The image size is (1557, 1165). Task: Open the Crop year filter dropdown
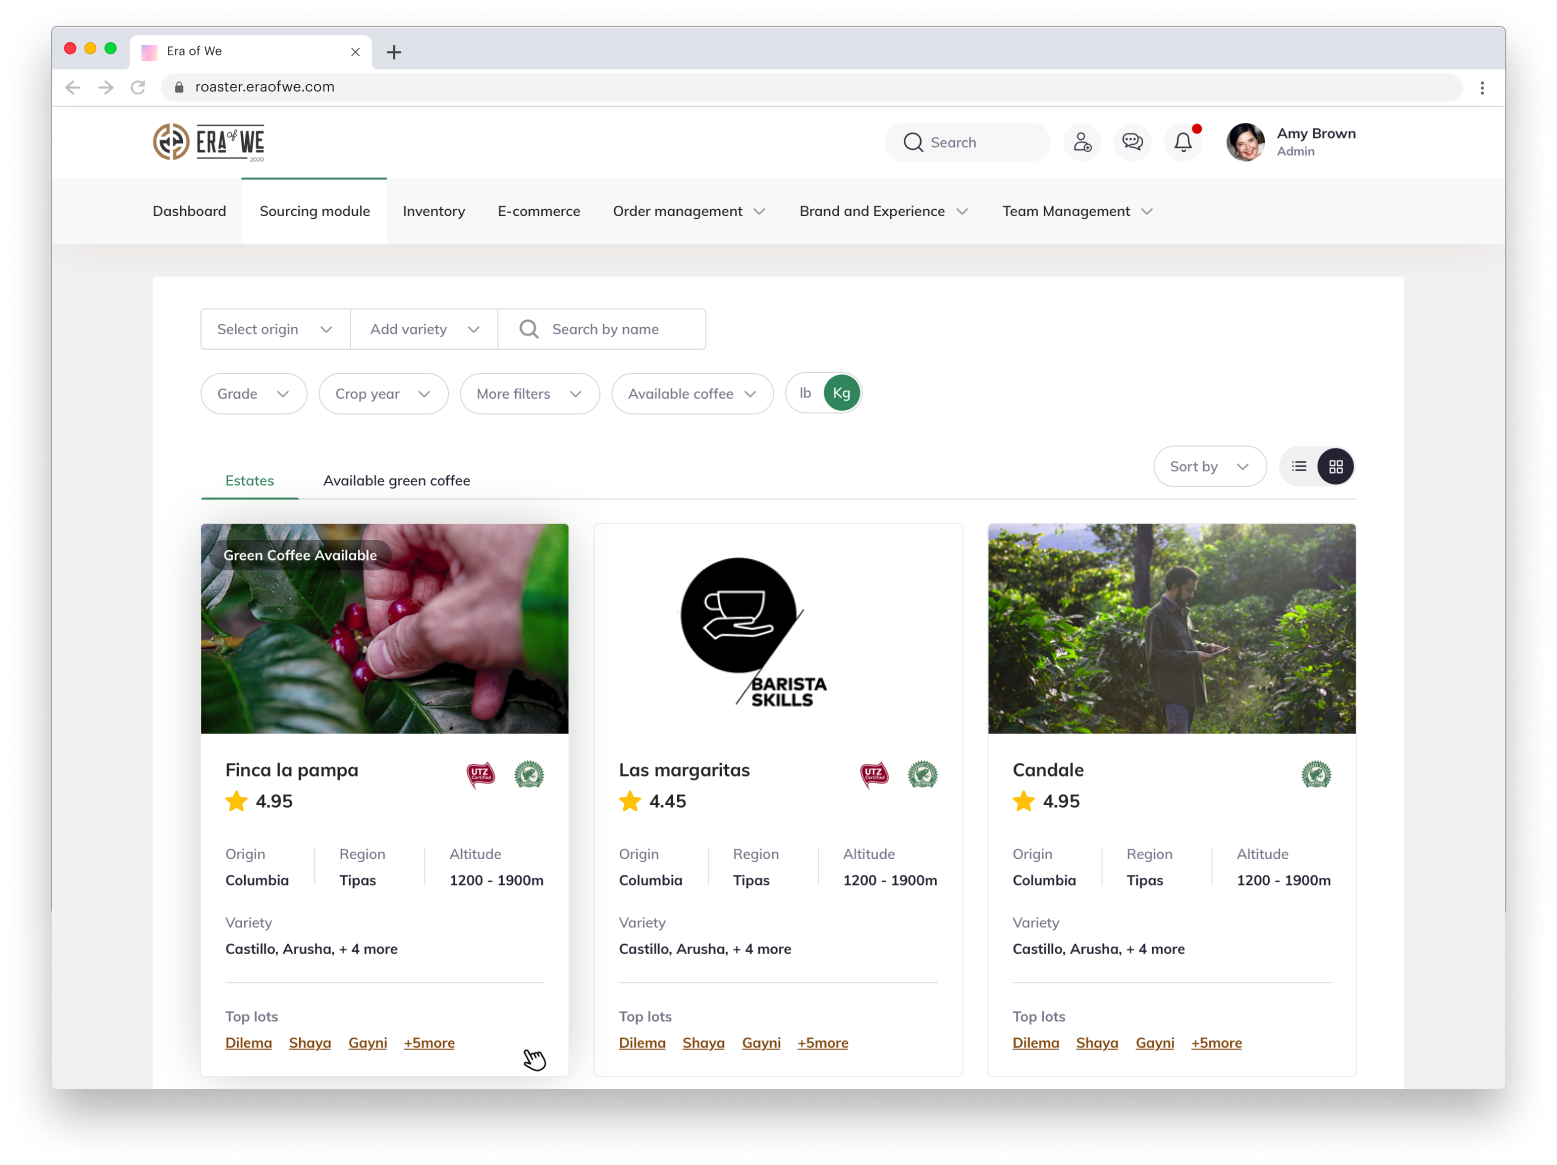(383, 394)
